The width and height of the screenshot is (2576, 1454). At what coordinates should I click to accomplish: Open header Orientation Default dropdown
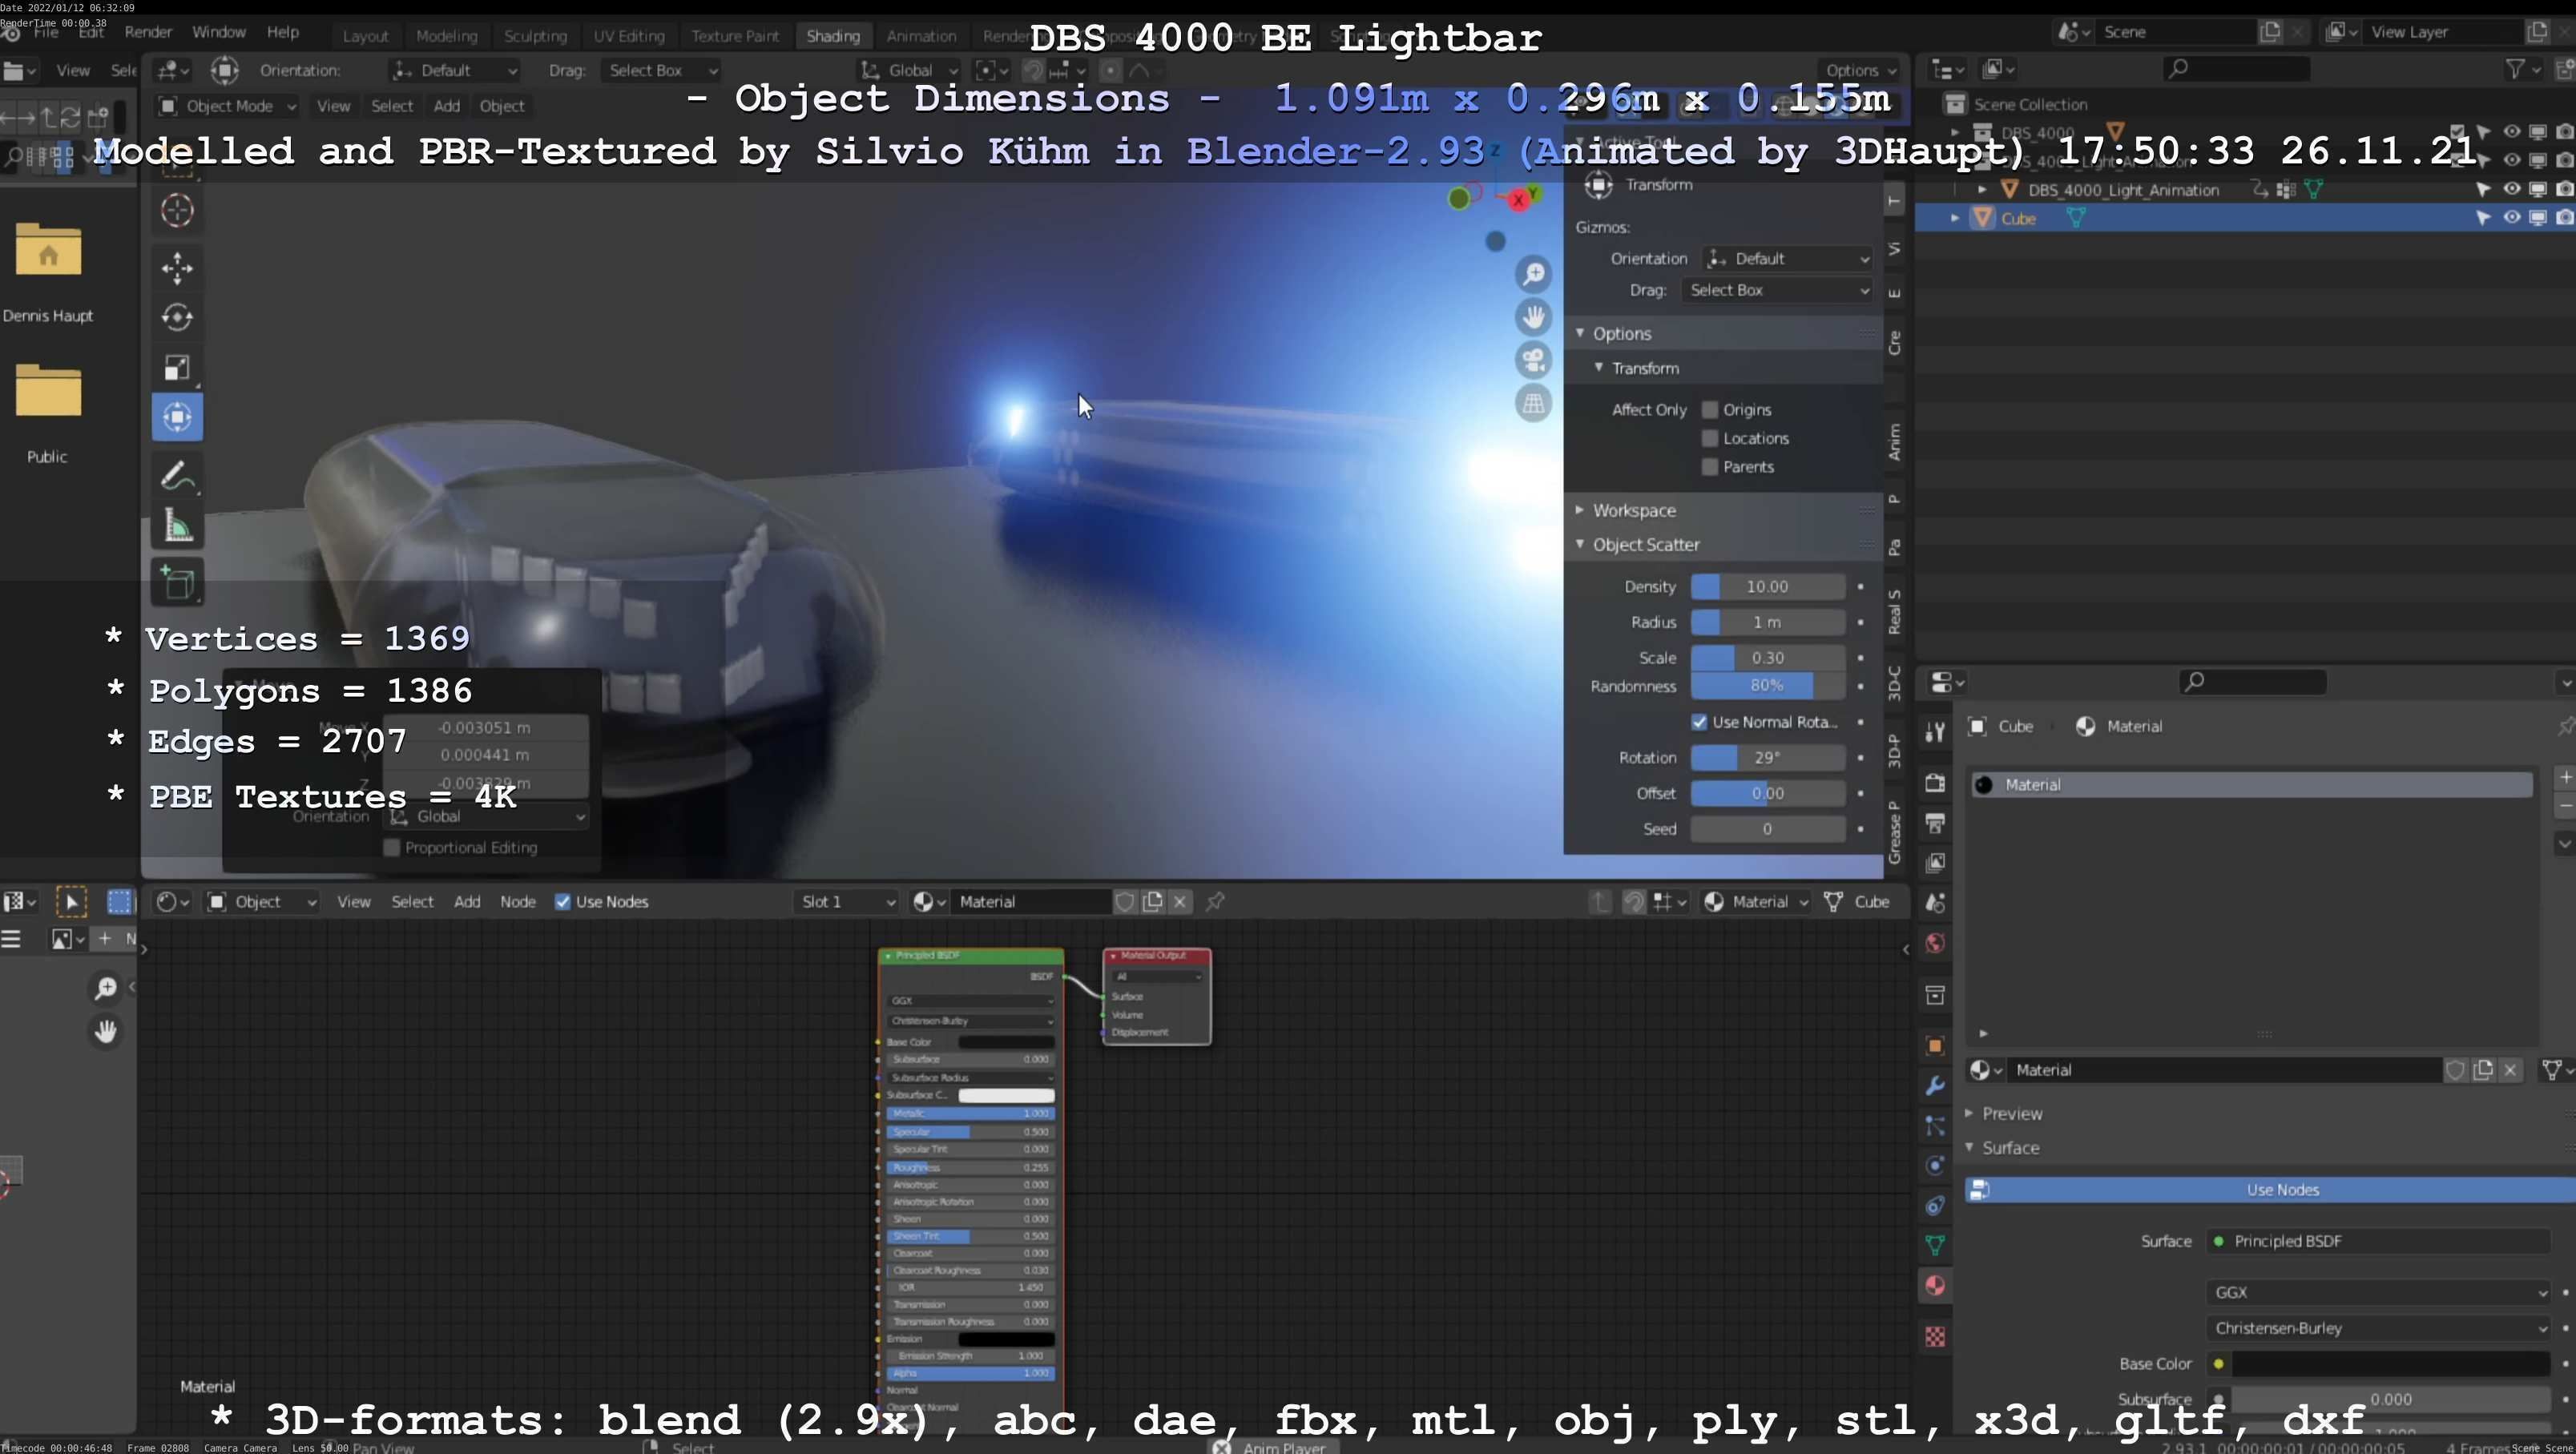click(455, 70)
